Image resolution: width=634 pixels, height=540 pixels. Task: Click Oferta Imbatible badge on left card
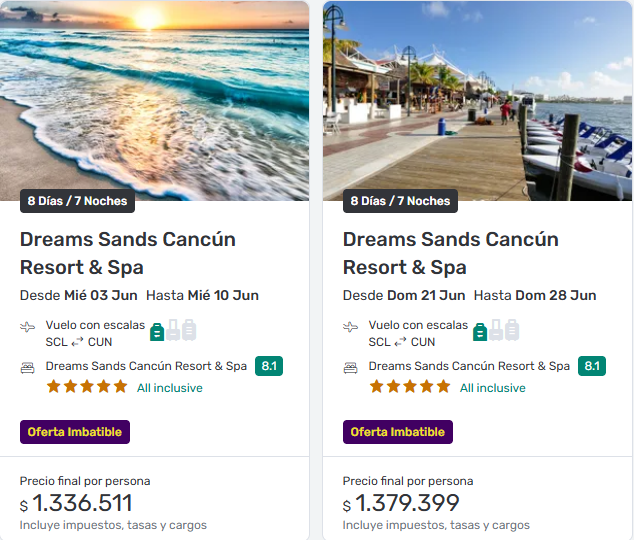point(75,432)
